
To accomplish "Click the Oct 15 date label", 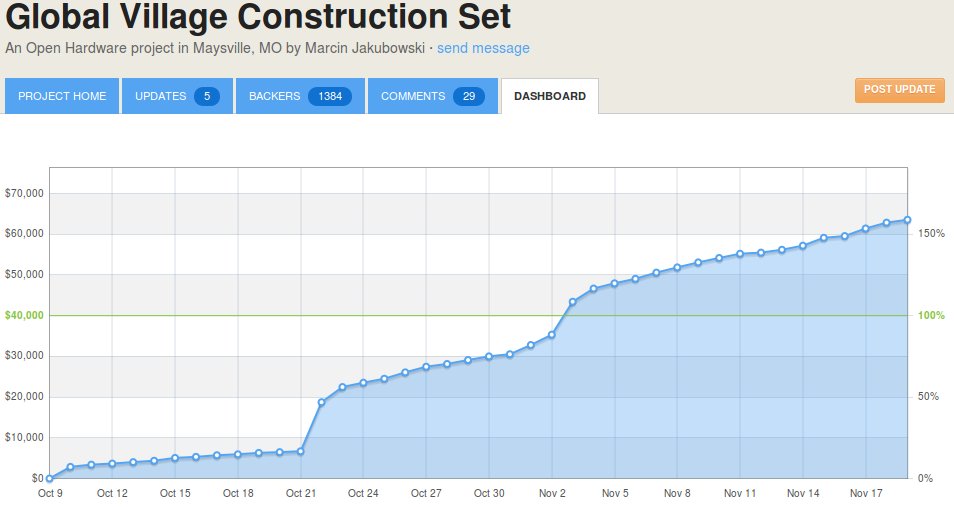I will 175,493.
